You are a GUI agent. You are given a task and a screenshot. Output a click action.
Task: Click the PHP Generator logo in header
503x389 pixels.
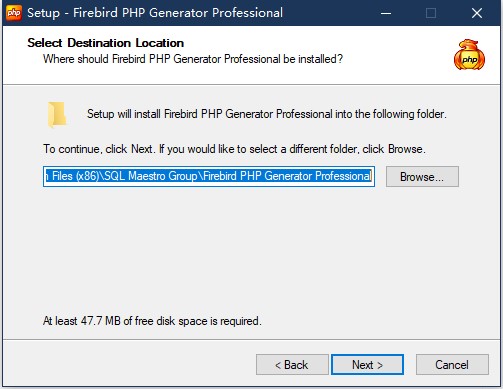[469, 55]
